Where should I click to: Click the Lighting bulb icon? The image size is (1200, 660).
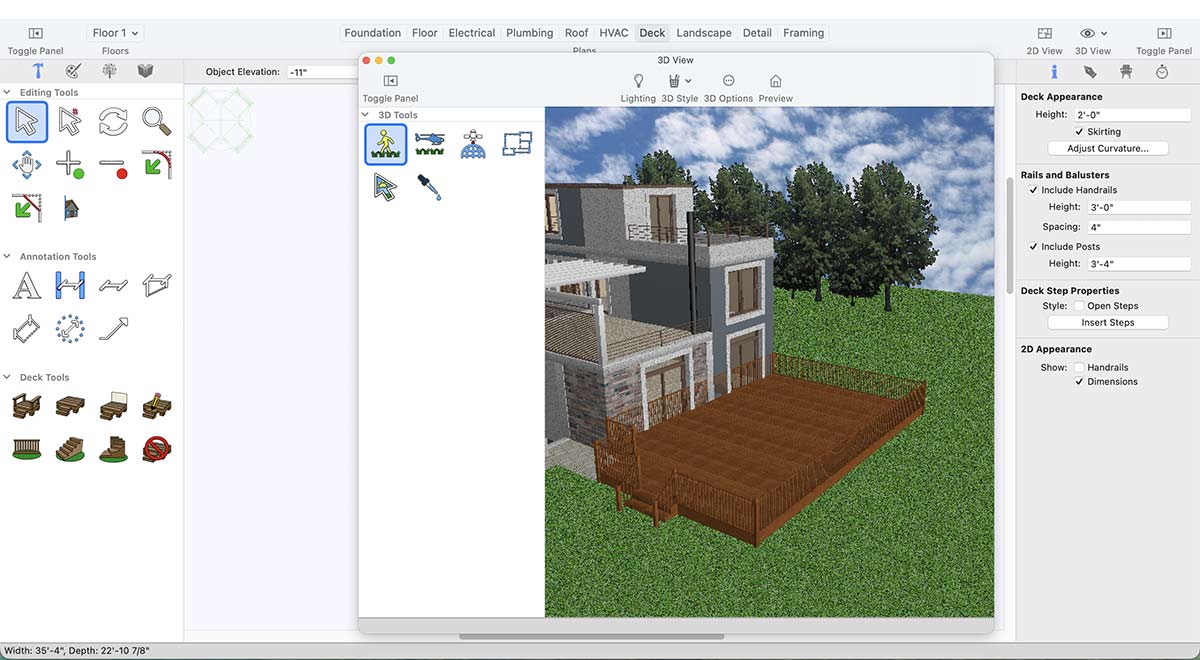click(638, 81)
